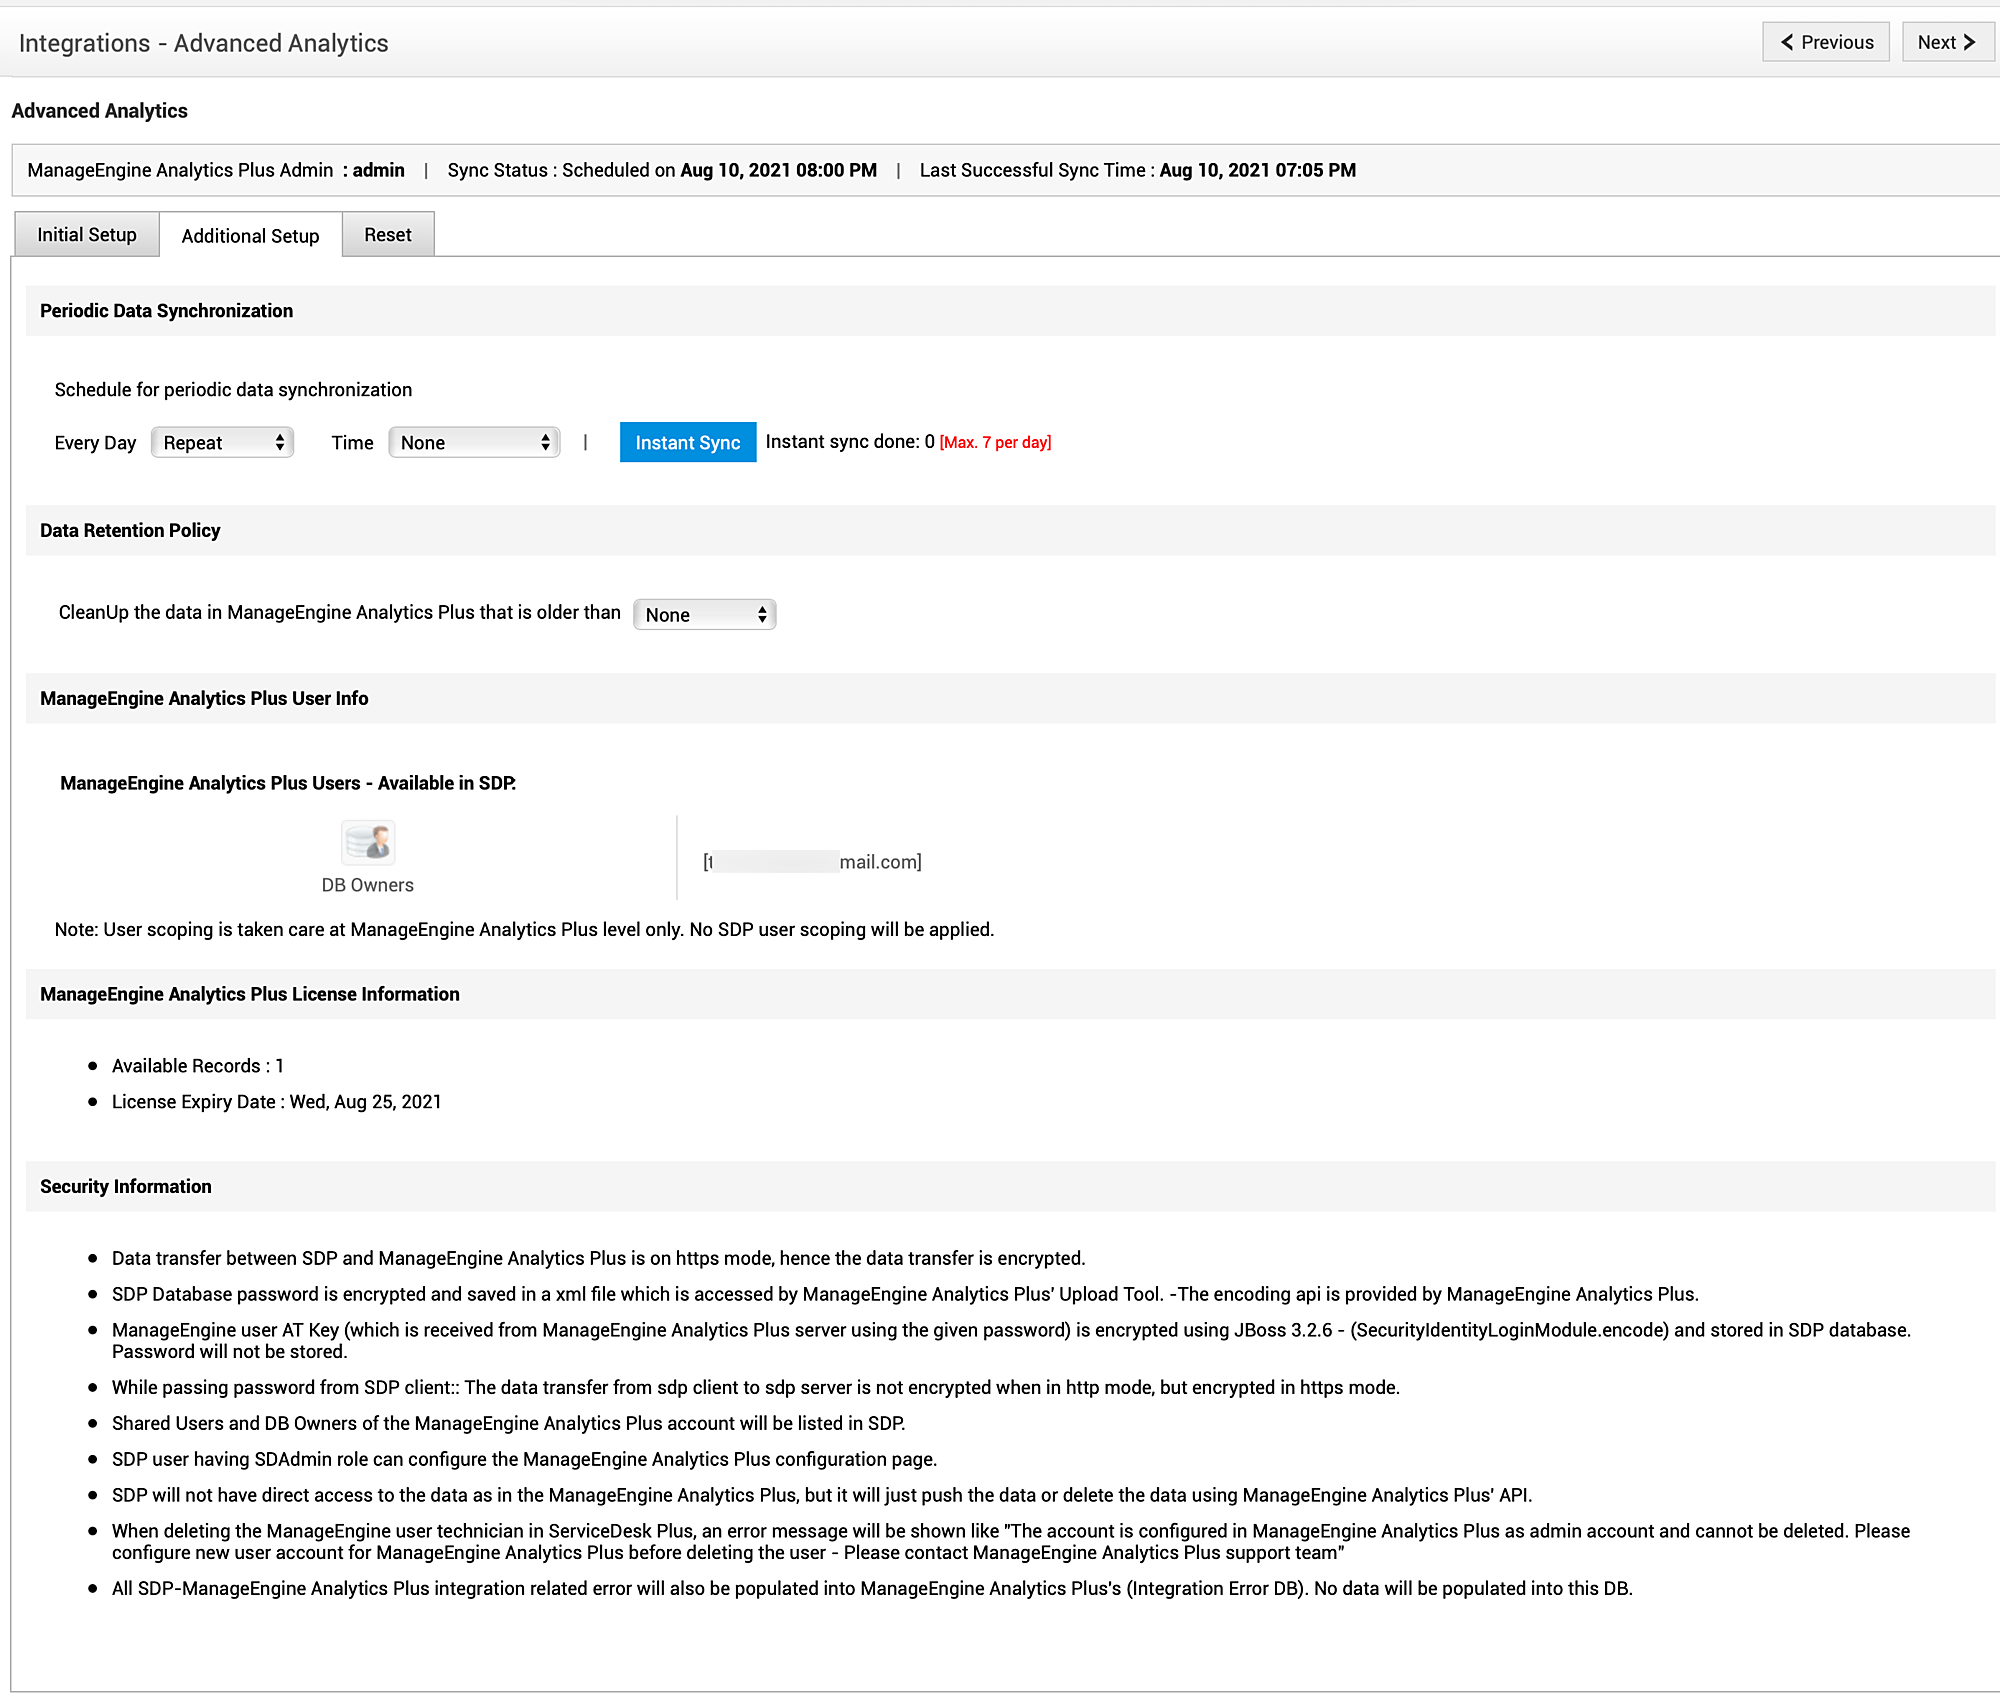
Task: Switch to the Additional Setup tab
Action: coord(250,236)
